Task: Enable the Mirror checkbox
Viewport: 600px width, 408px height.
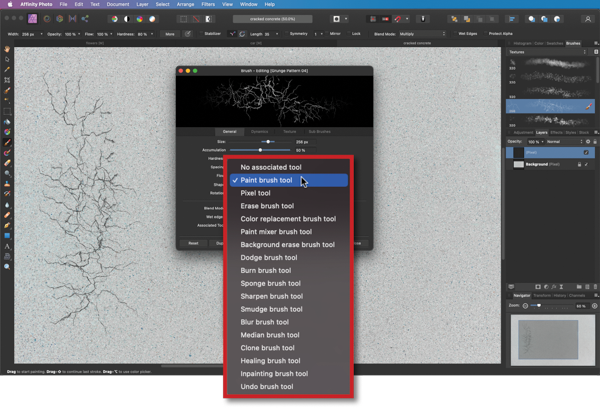Action: click(x=326, y=34)
